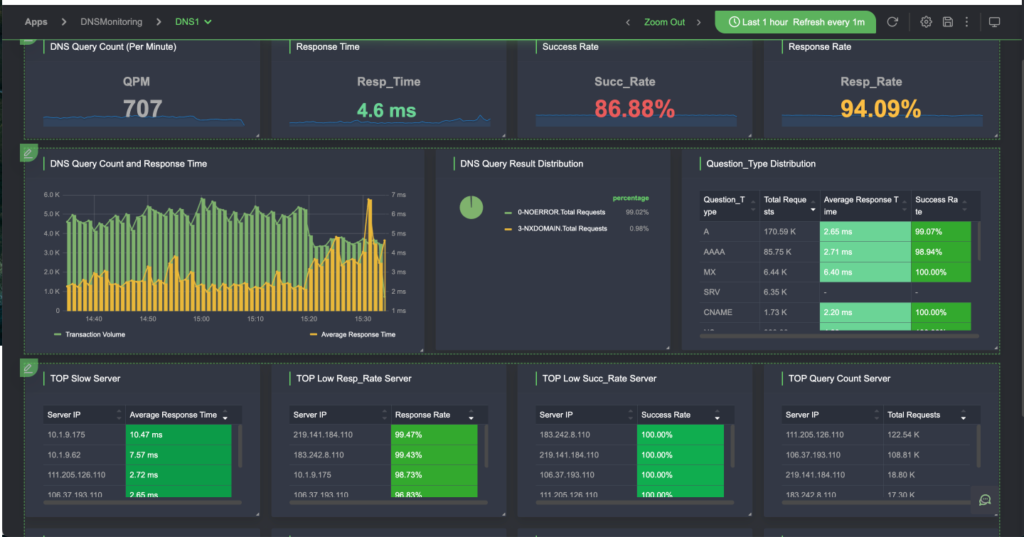Click the Zoom Out button
This screenshot has height=537, width=1024.
tap(664, 22)
